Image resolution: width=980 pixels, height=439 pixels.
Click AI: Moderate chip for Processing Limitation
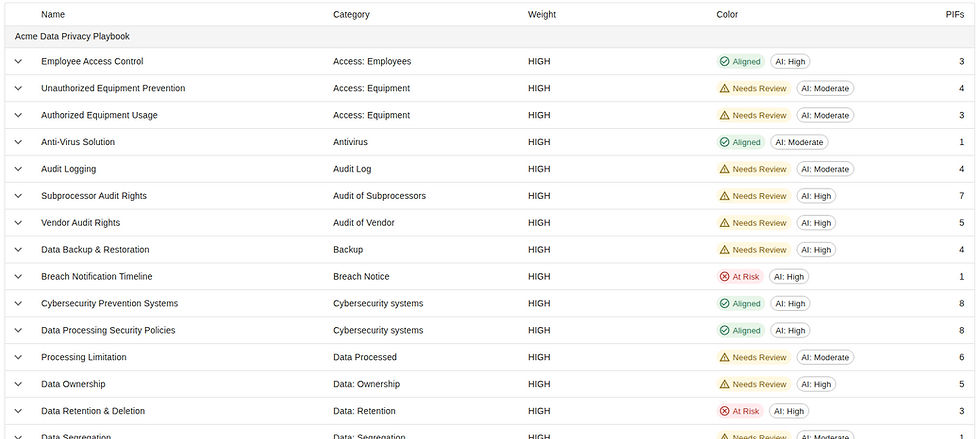(825, 357)
